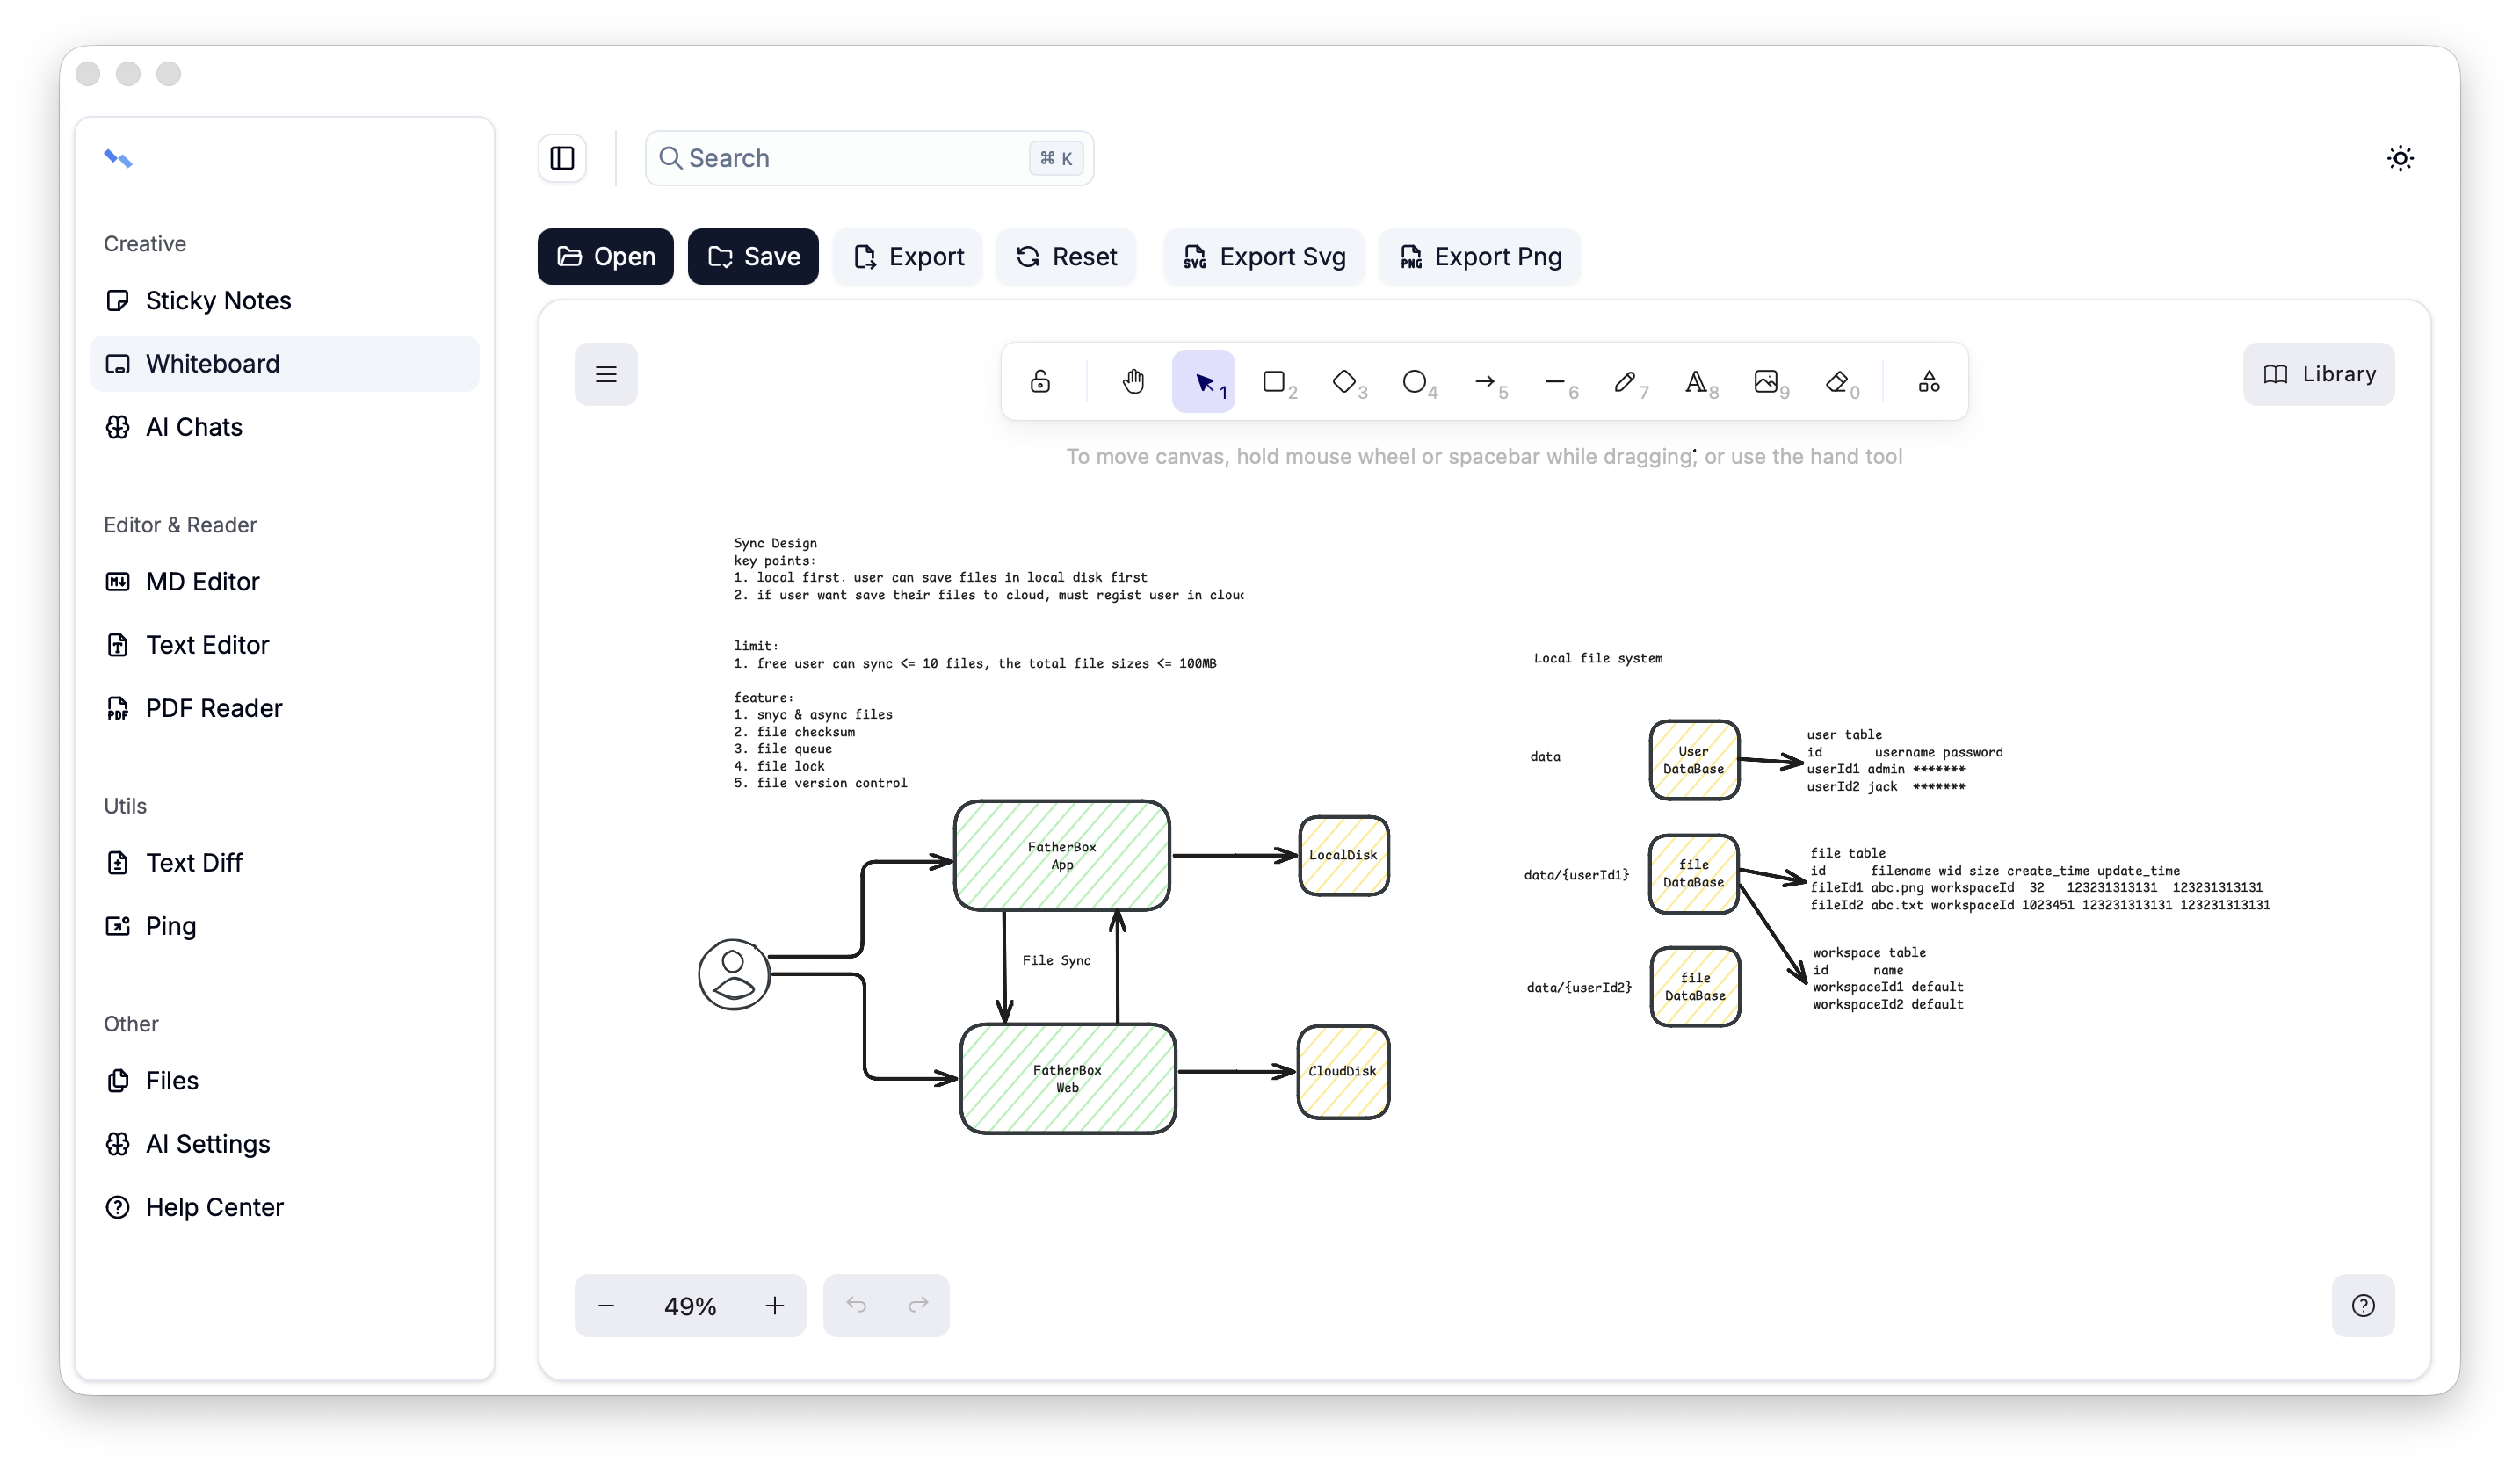Collapse the sidebar panel

tap(561, 158)
